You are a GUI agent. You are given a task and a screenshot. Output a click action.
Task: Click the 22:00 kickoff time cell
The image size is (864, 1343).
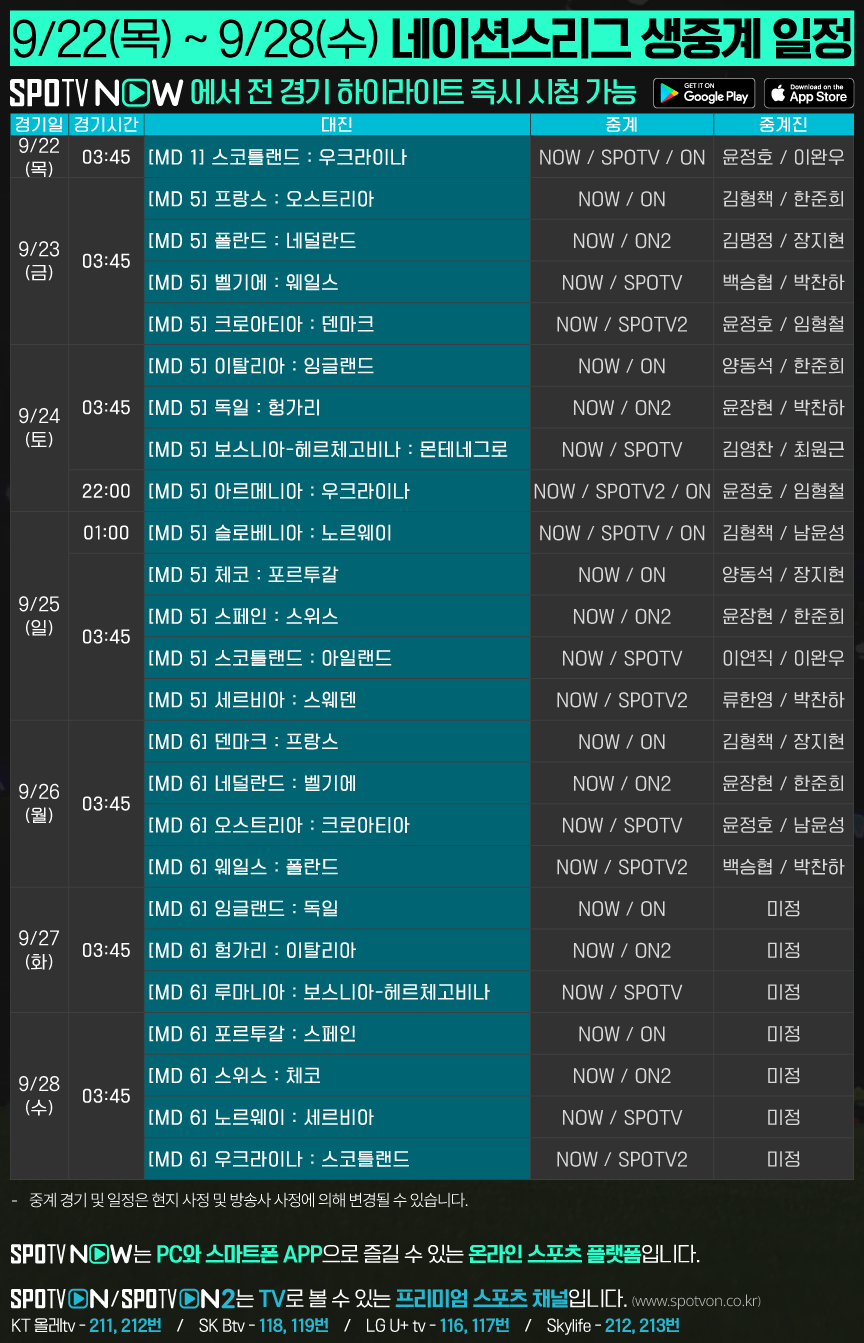coord(106,491)
